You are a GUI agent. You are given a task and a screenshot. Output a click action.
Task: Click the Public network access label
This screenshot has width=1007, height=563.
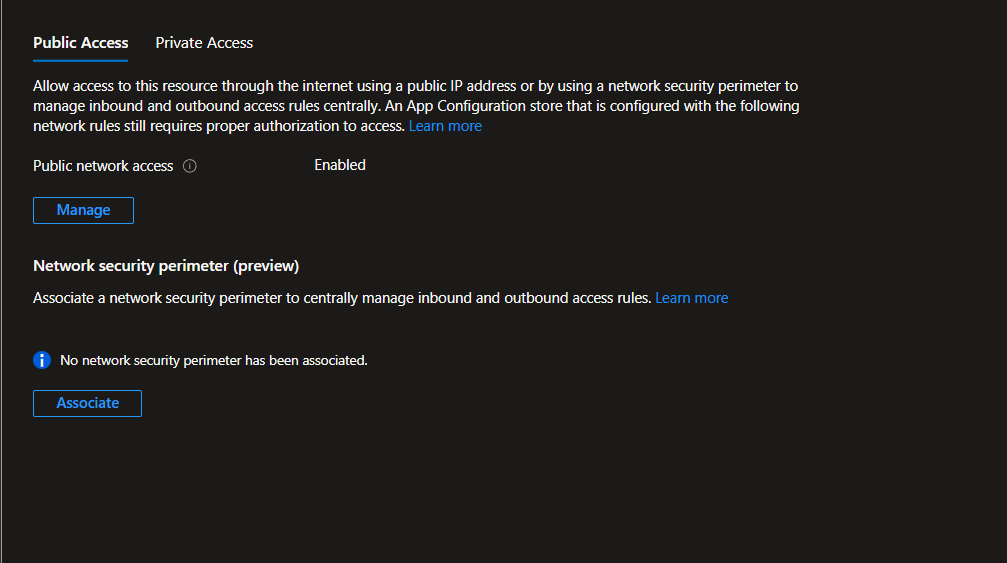coord(103,166)
